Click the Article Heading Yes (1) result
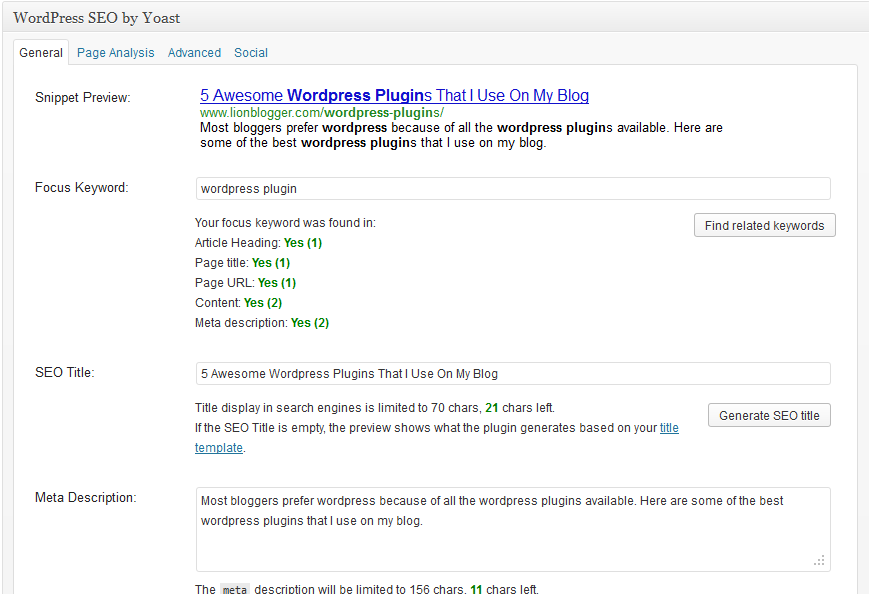 coord(302,243)
